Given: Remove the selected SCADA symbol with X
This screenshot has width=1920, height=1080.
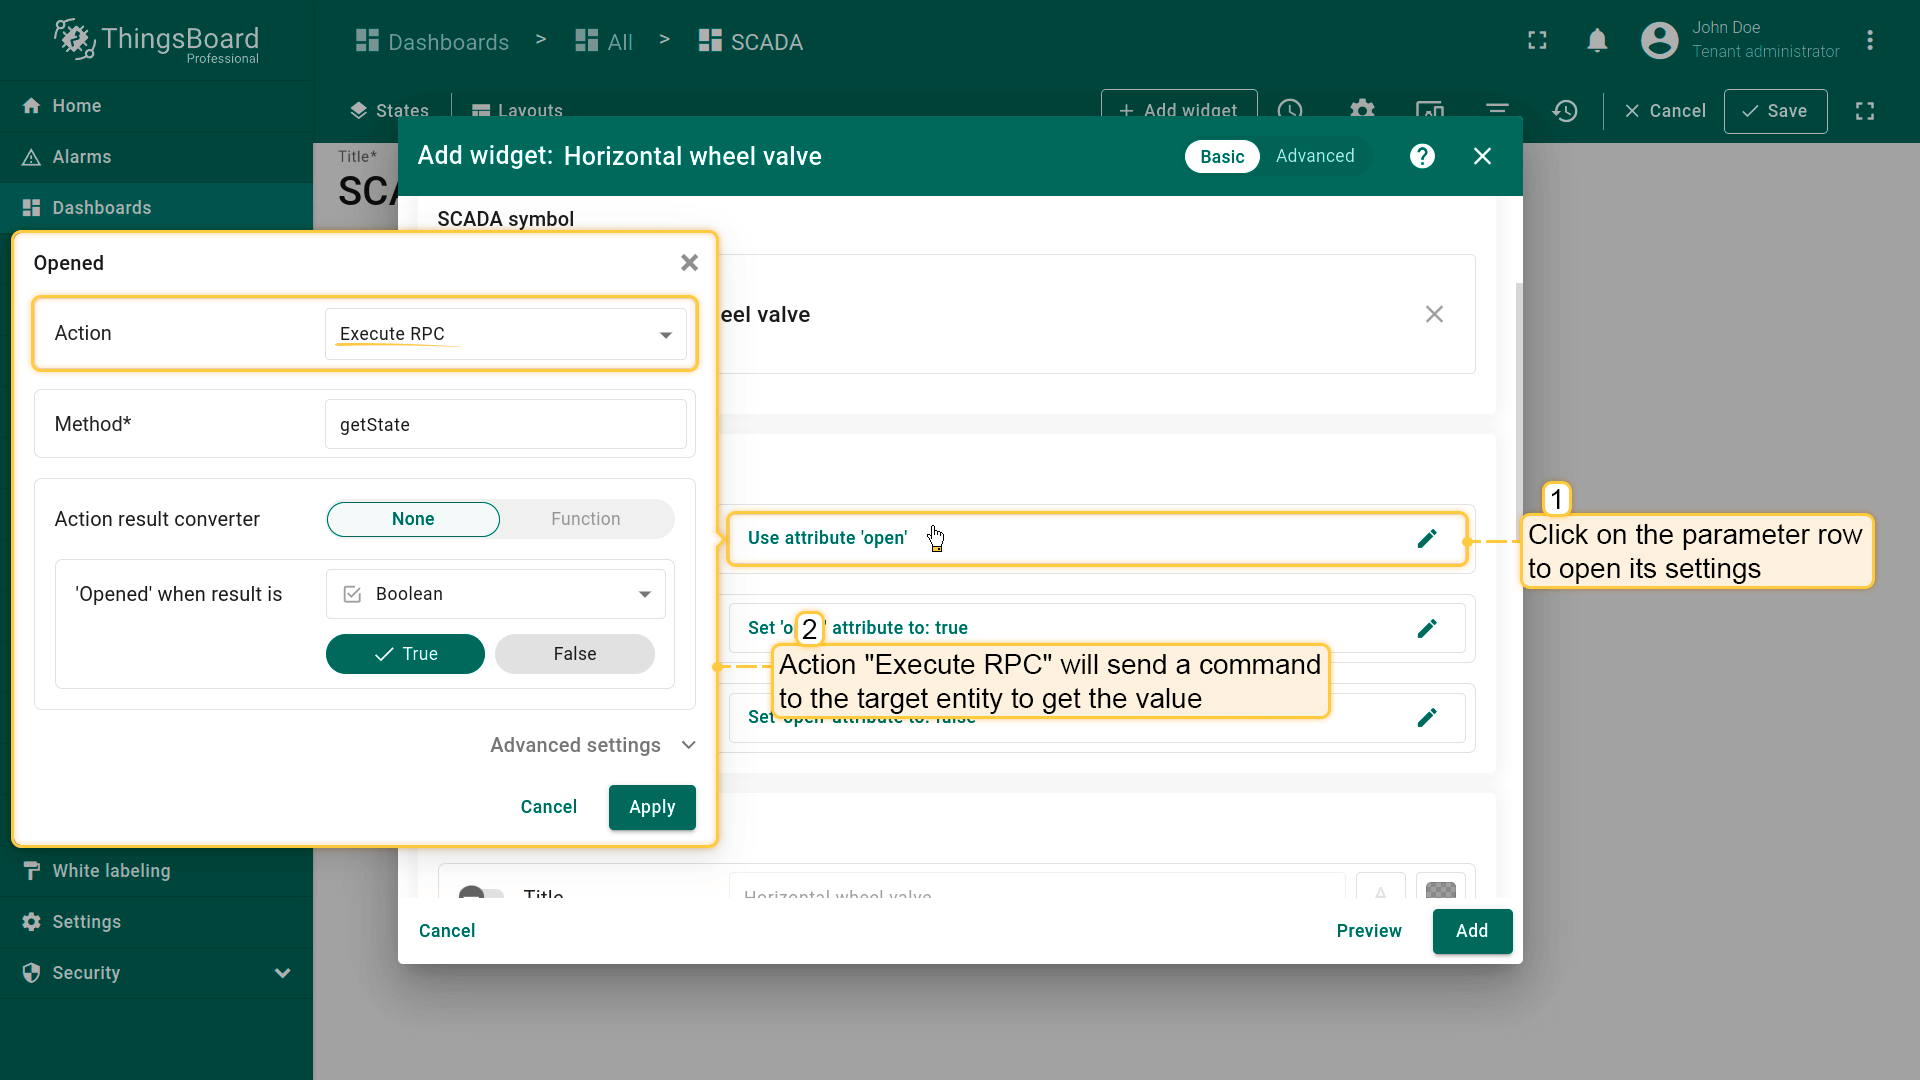Looking at the screenshot, I should click(1434, 314).
